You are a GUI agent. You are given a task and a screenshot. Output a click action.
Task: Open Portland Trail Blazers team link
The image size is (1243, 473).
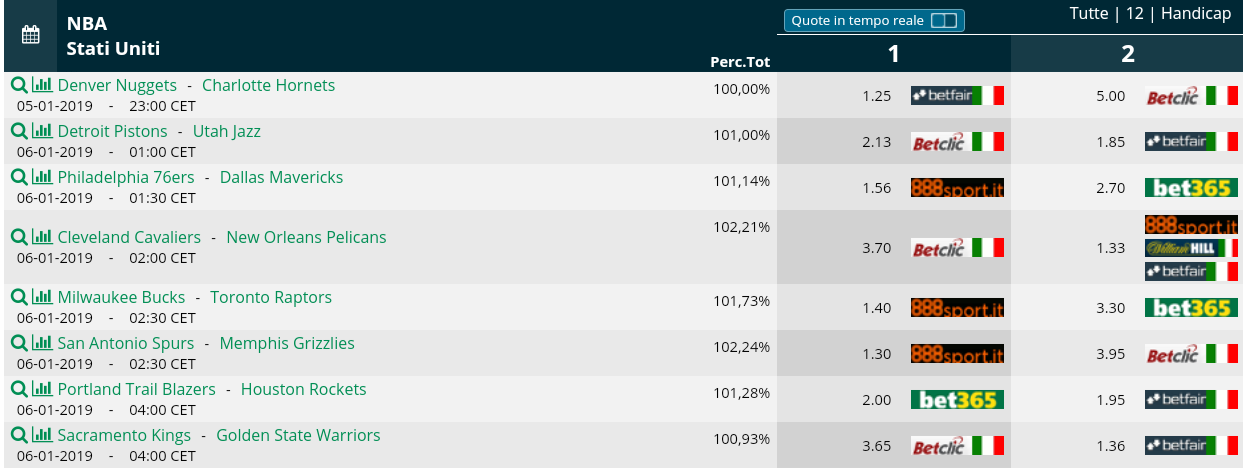click(x=137, y=389)
